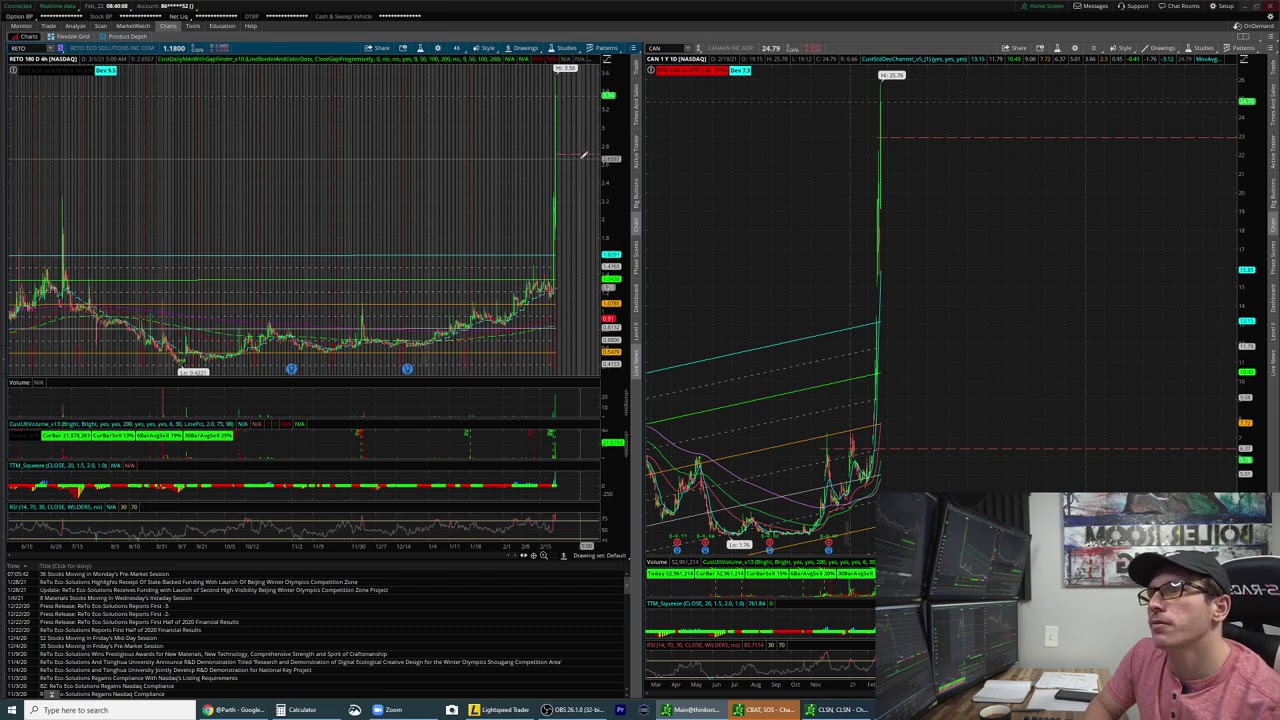Open Setup menu
The width and height of the screenshot is (1280, 720).
1221,6
